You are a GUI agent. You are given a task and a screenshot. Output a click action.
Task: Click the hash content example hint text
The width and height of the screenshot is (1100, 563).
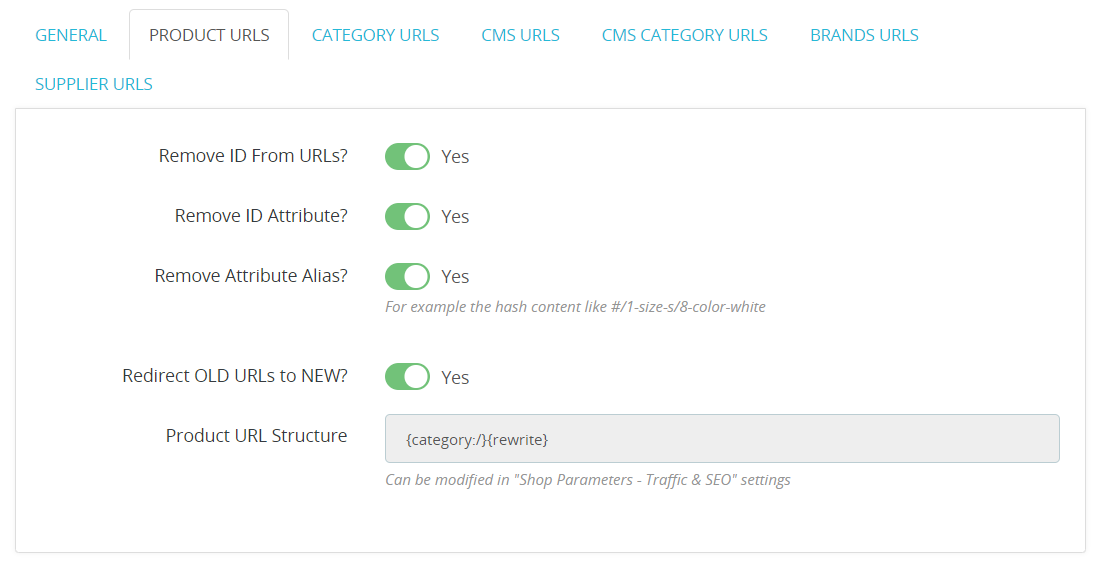click(575, 306)
